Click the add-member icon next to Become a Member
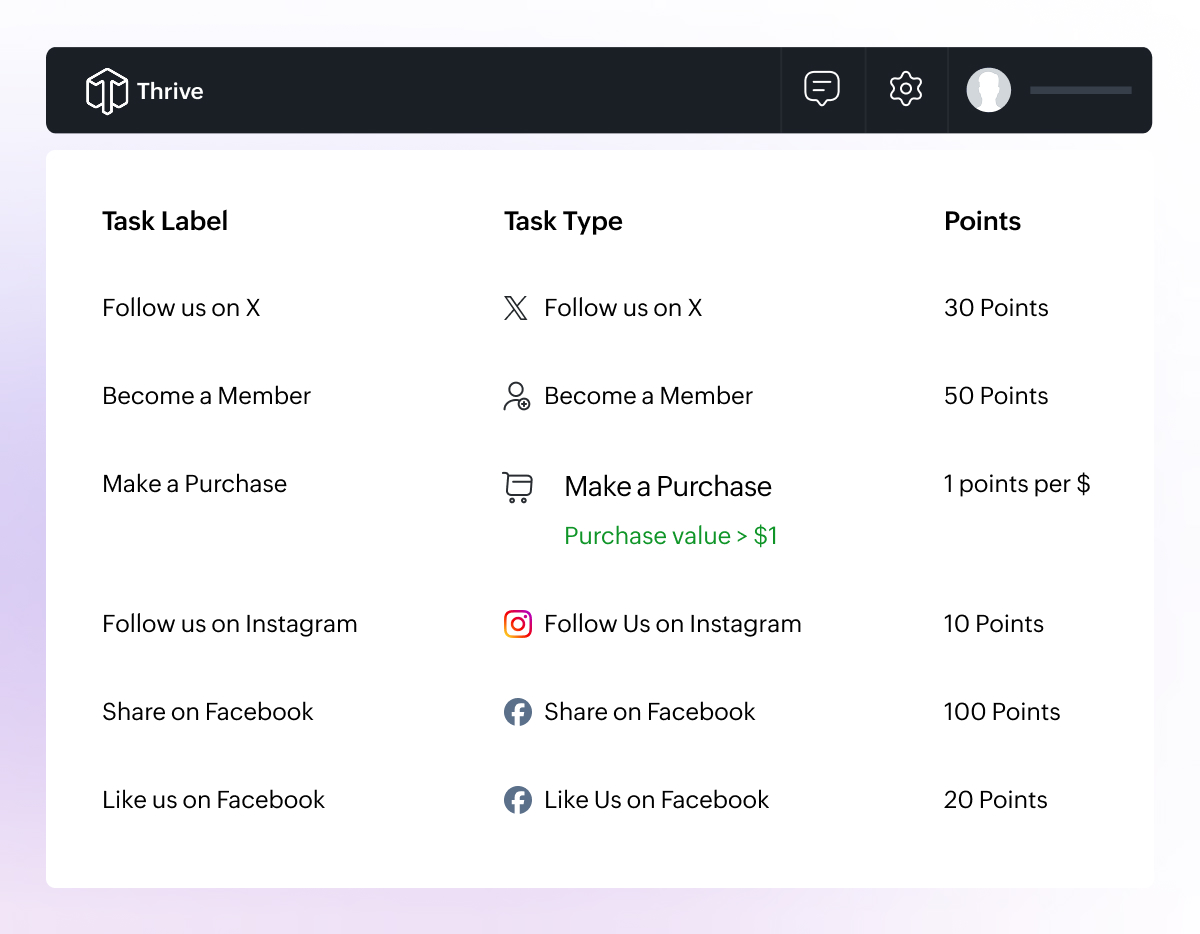This screenshot has height=934, width=1200. pos(515,396)
